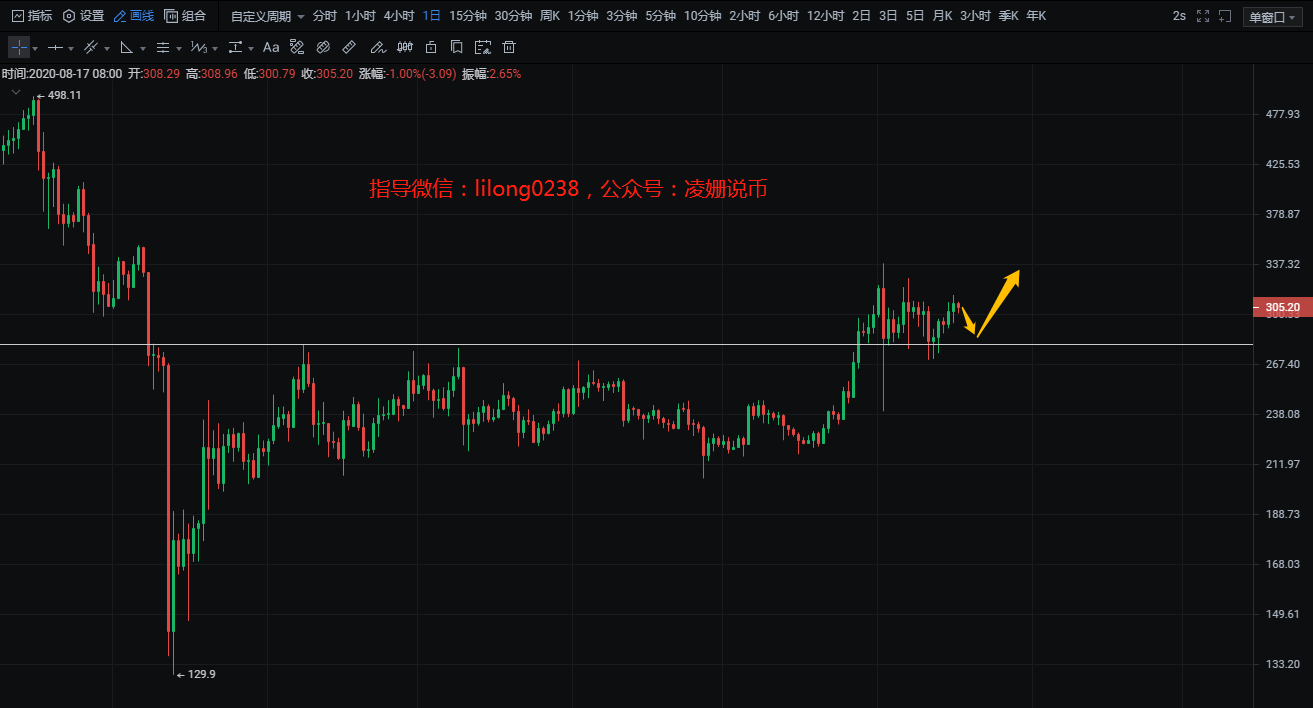Select the freehand brush drawing tool
1313x708 pixels.
coord(377,47)
